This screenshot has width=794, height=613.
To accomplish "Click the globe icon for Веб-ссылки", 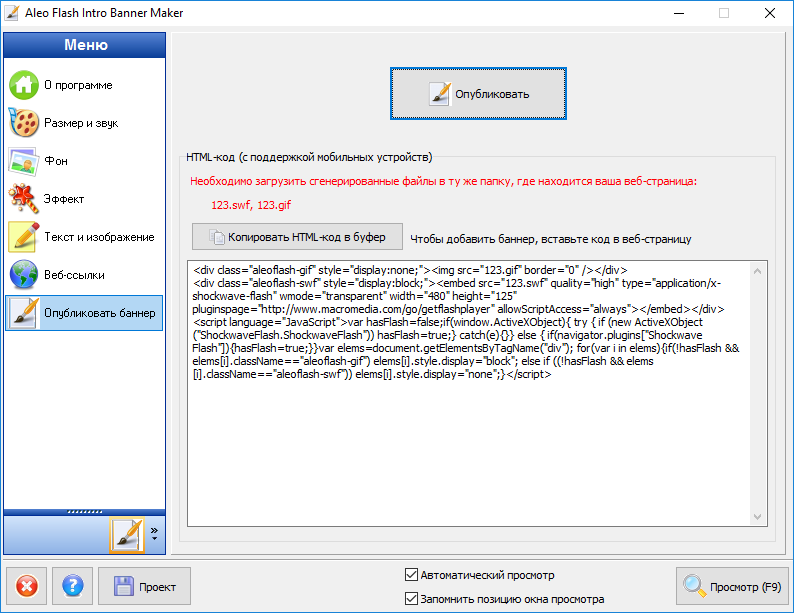I will point(24,275).
